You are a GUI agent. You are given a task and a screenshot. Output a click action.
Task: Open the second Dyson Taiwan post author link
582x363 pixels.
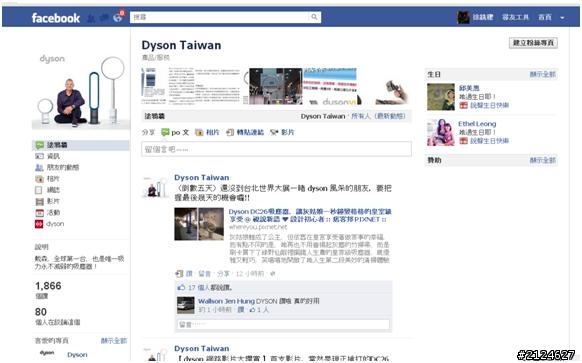(x=202, y=349)
